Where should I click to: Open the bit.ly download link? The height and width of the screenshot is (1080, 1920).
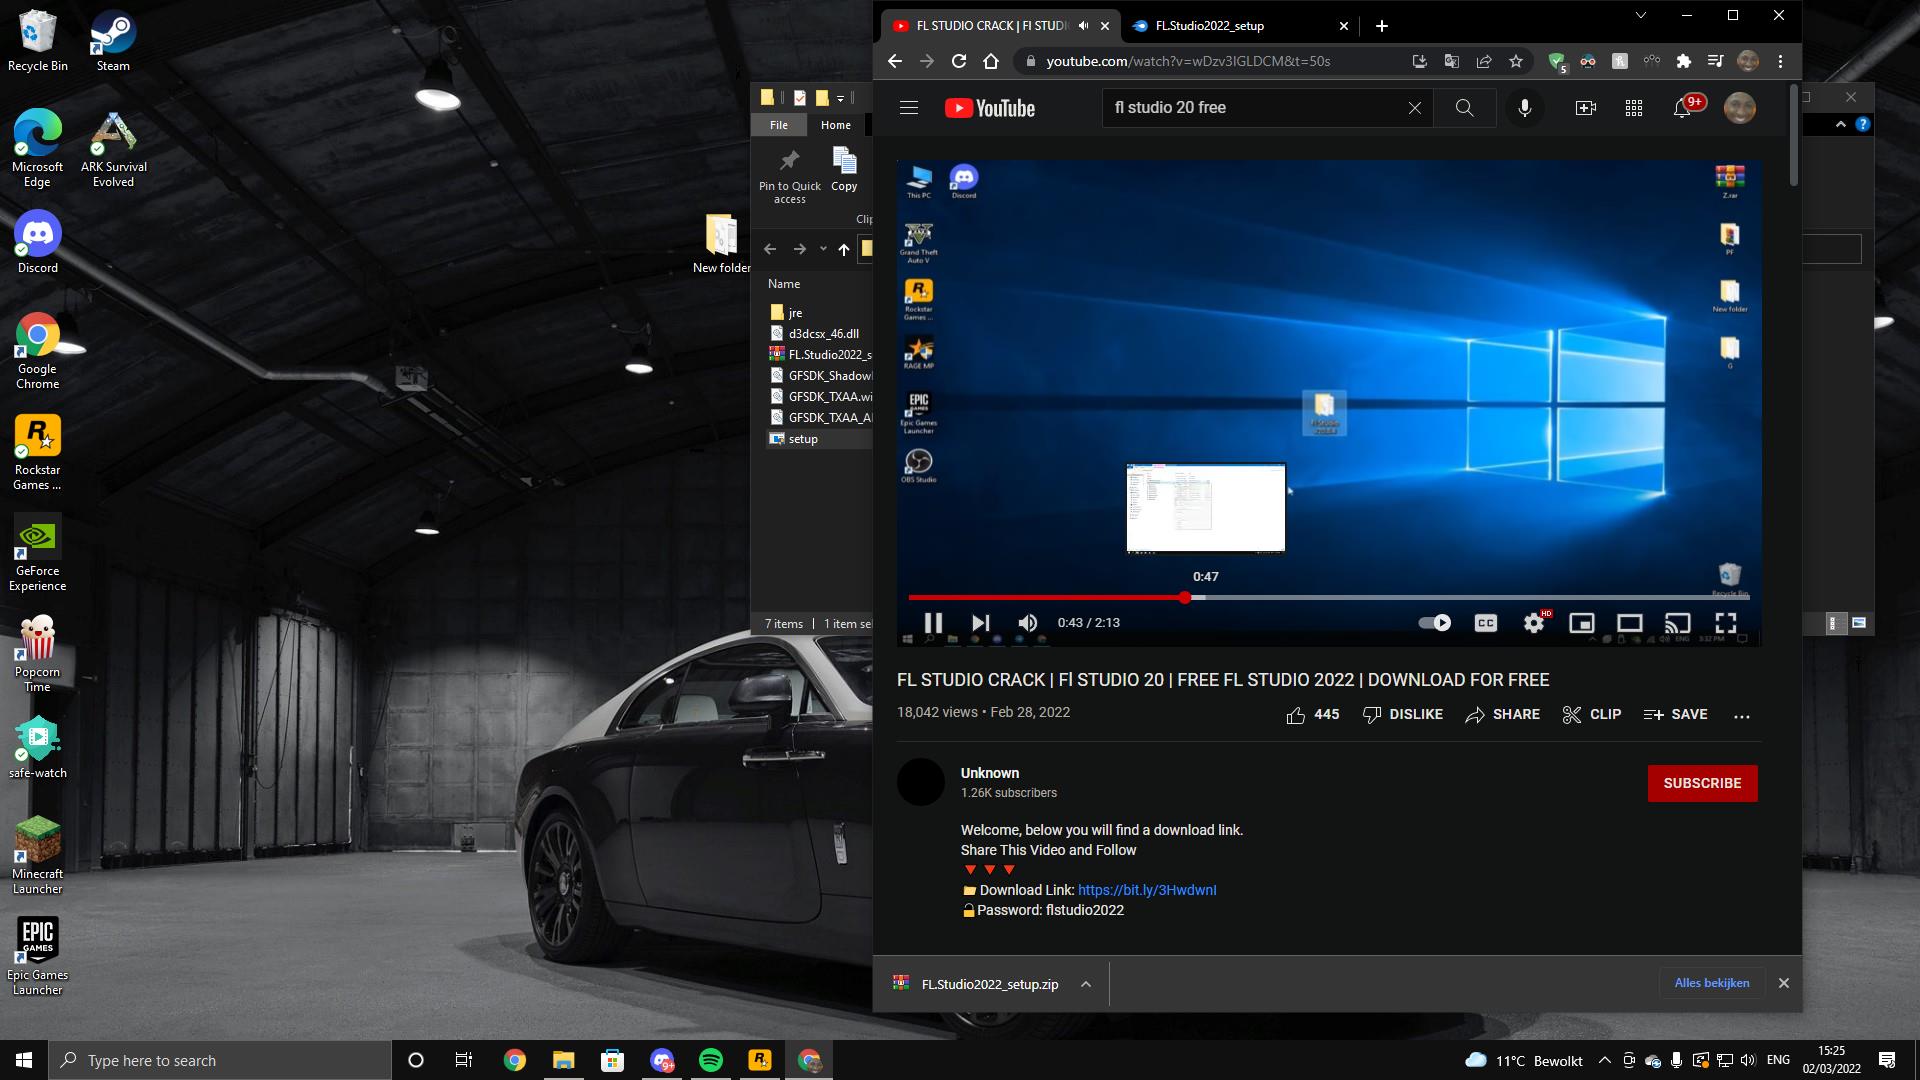click(1147, 890)
